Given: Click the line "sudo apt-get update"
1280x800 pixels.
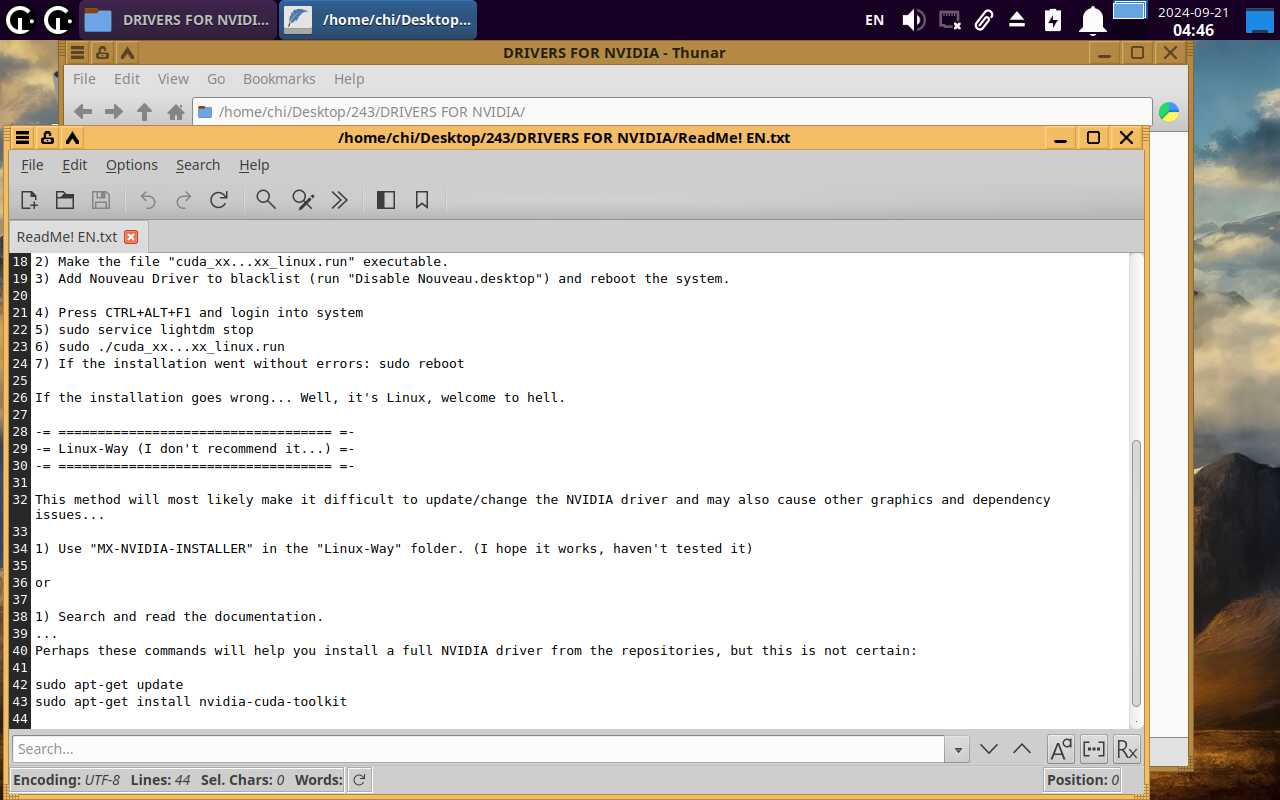Looking at the screenshot, I should [x=109, y=685].
